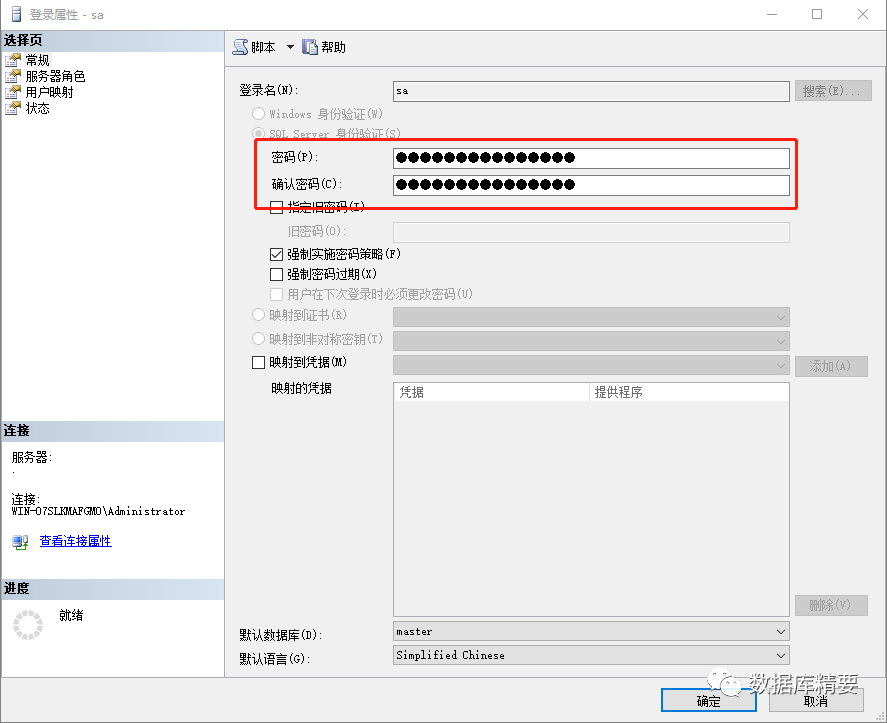Click the 帮助 toolbar label
The width and height of the screenshot is (887, 723).
pos(333,48)
